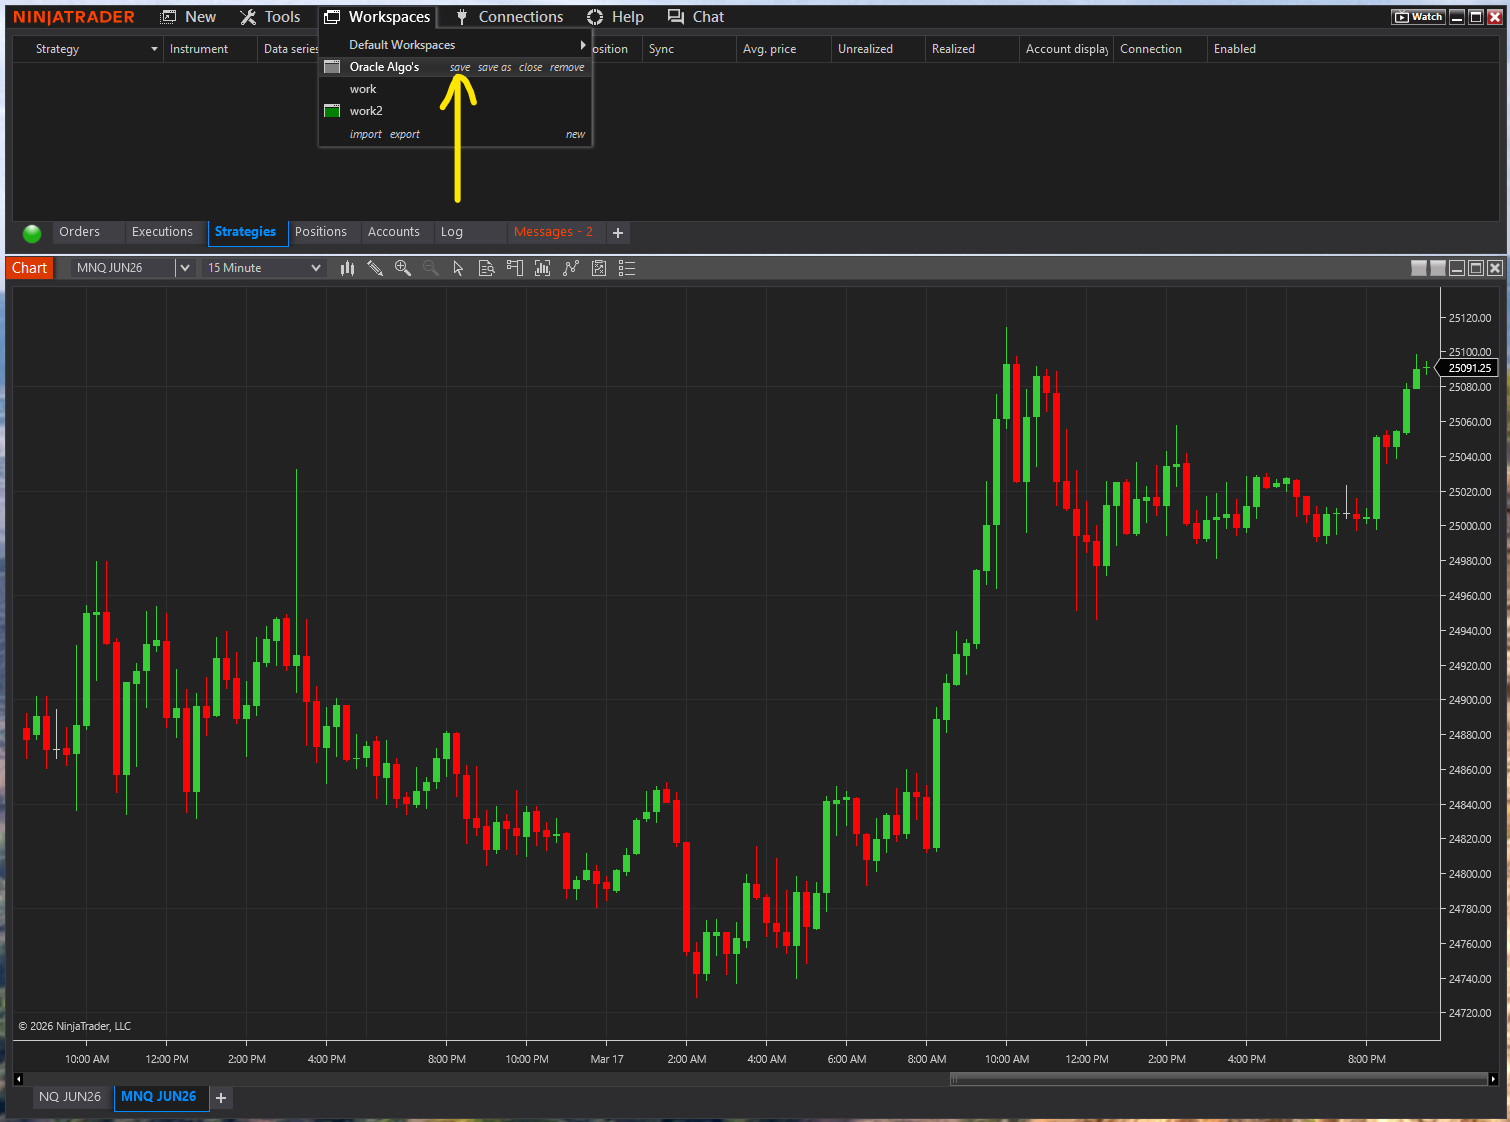Select the drawing tools pencil icon
Image resolution: width=1510 pixels, height=1122 pixels.
[x=375, y=268]
